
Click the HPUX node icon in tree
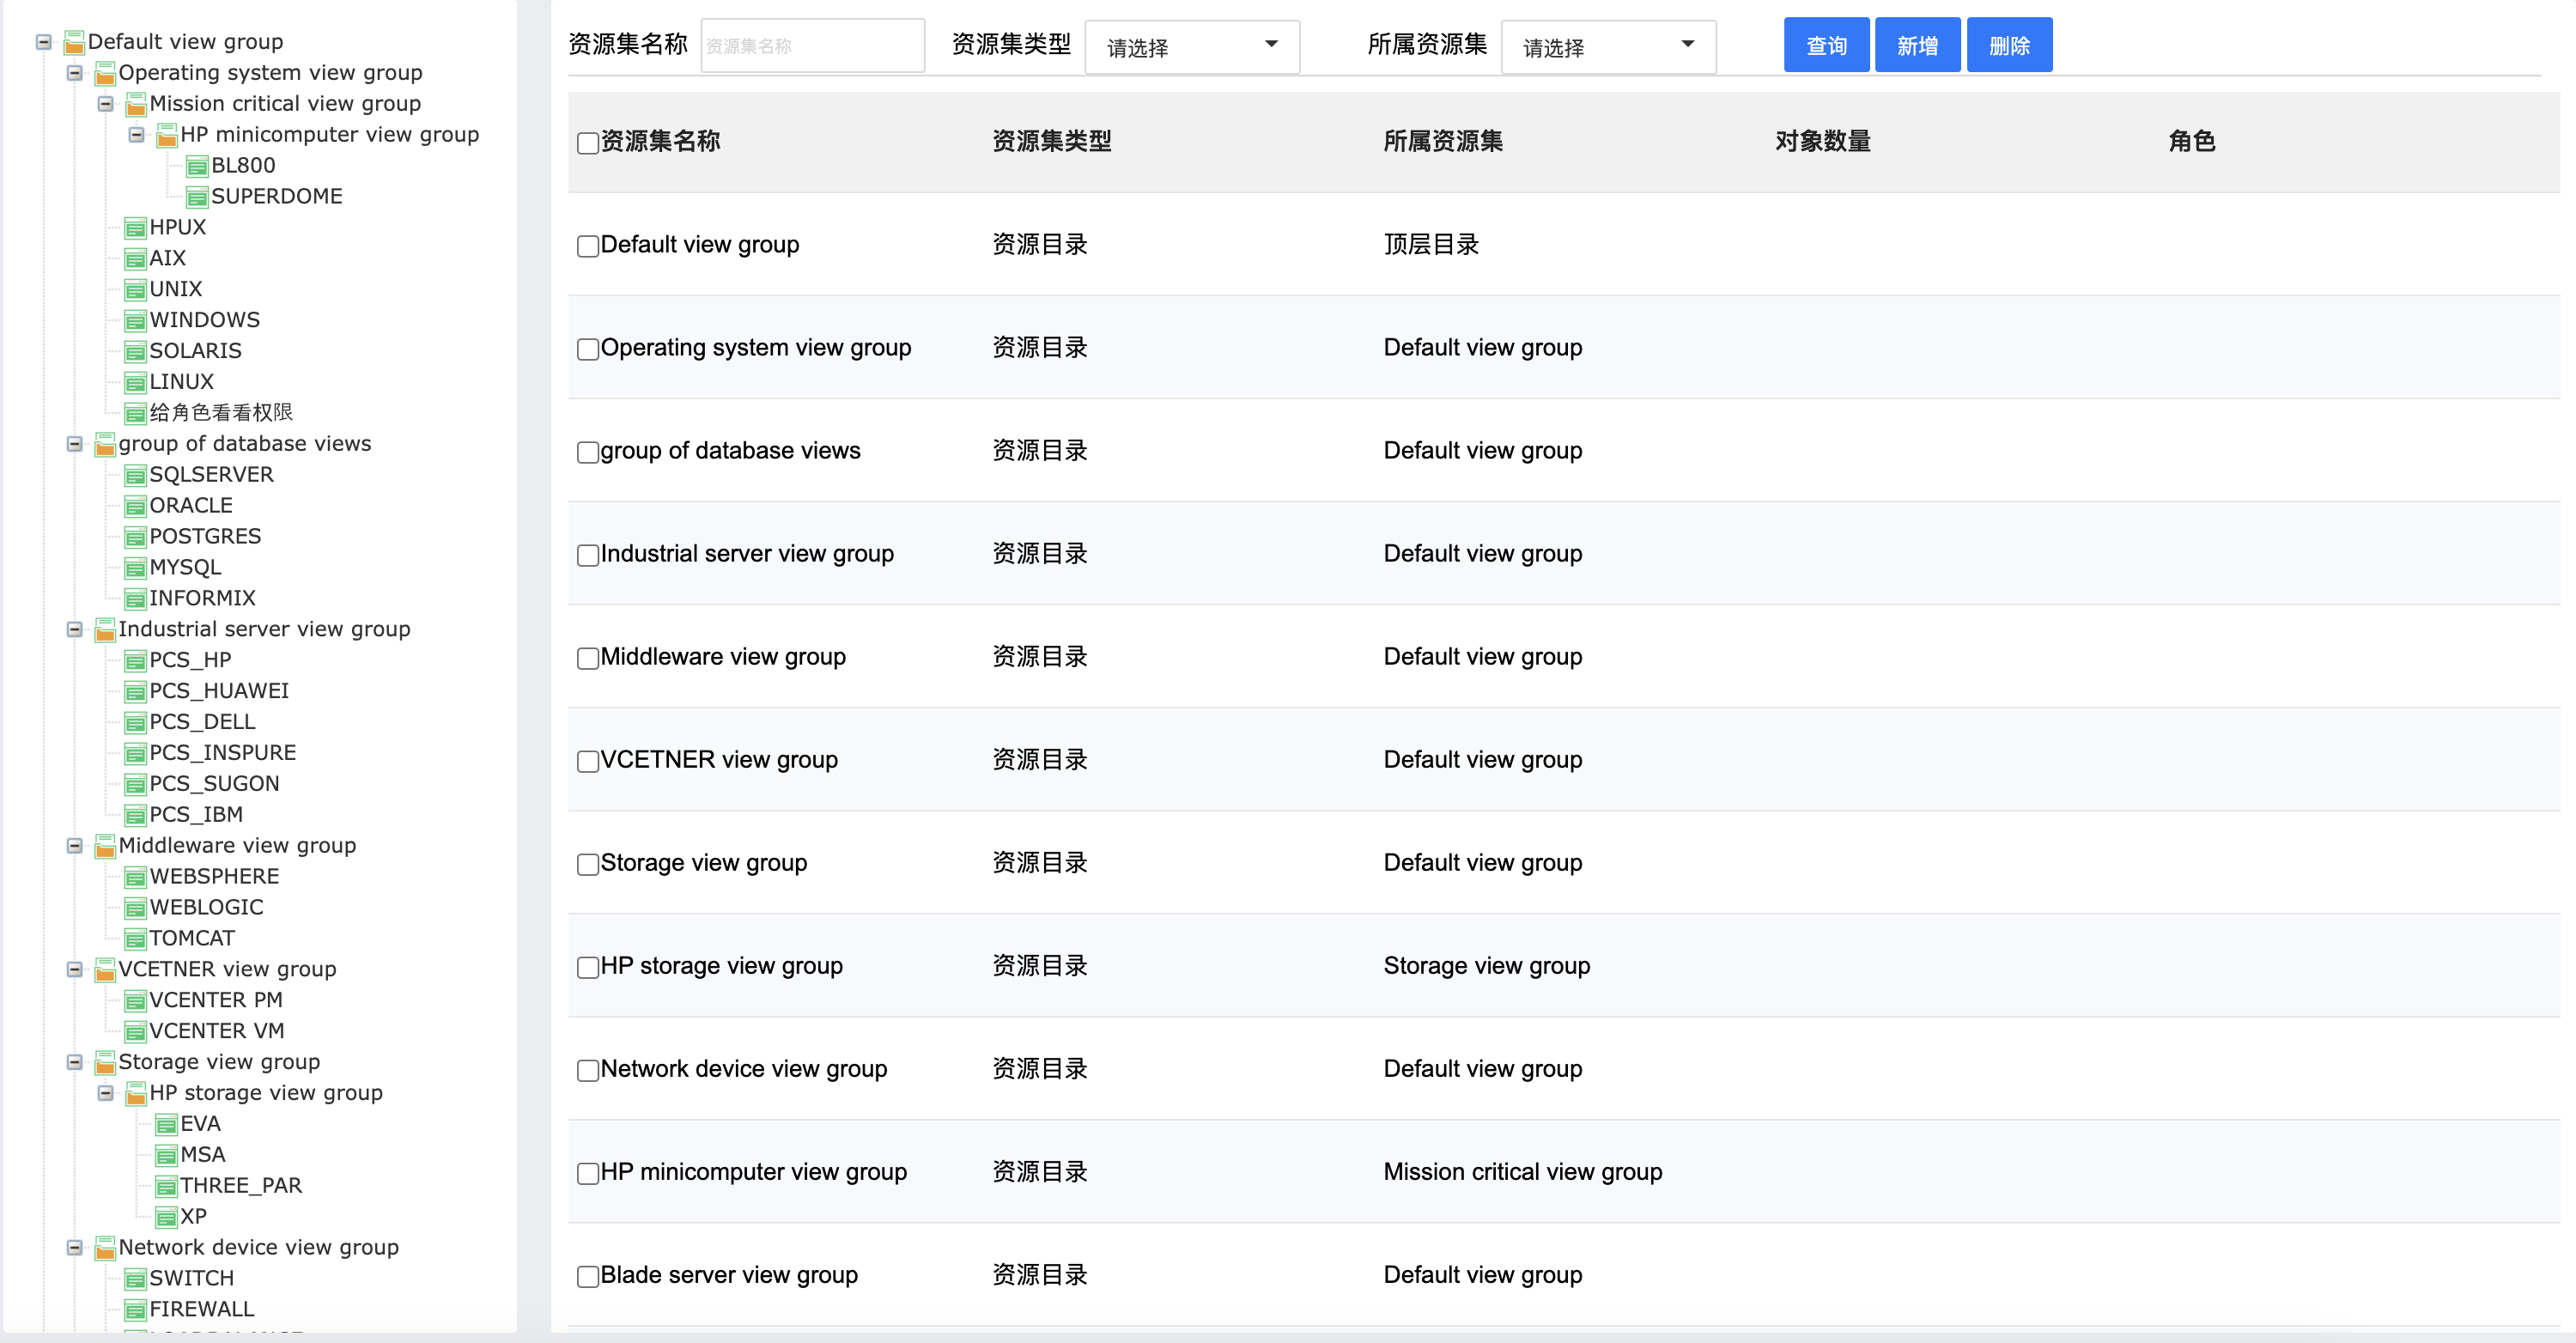[136, 229]
